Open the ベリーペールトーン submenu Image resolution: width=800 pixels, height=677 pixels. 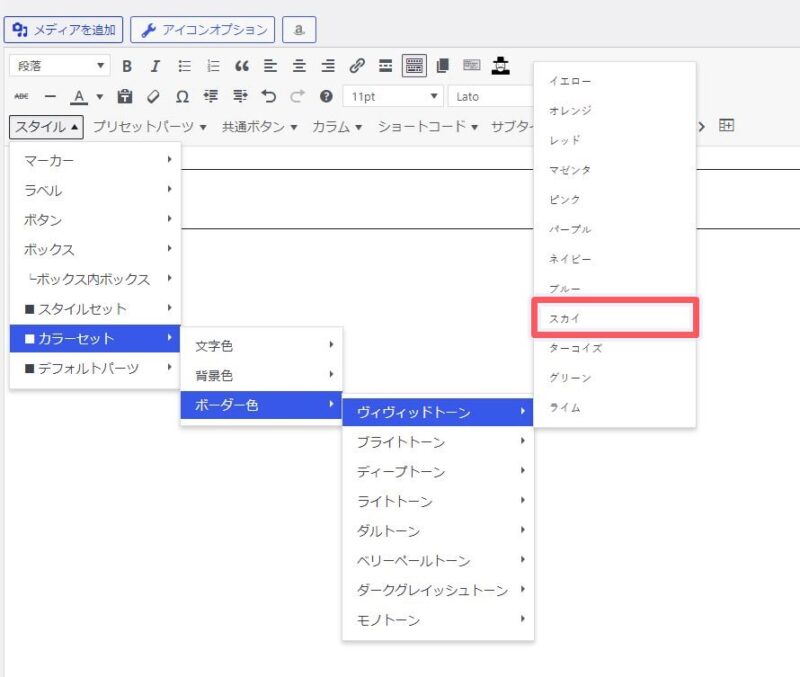(438, 560)
